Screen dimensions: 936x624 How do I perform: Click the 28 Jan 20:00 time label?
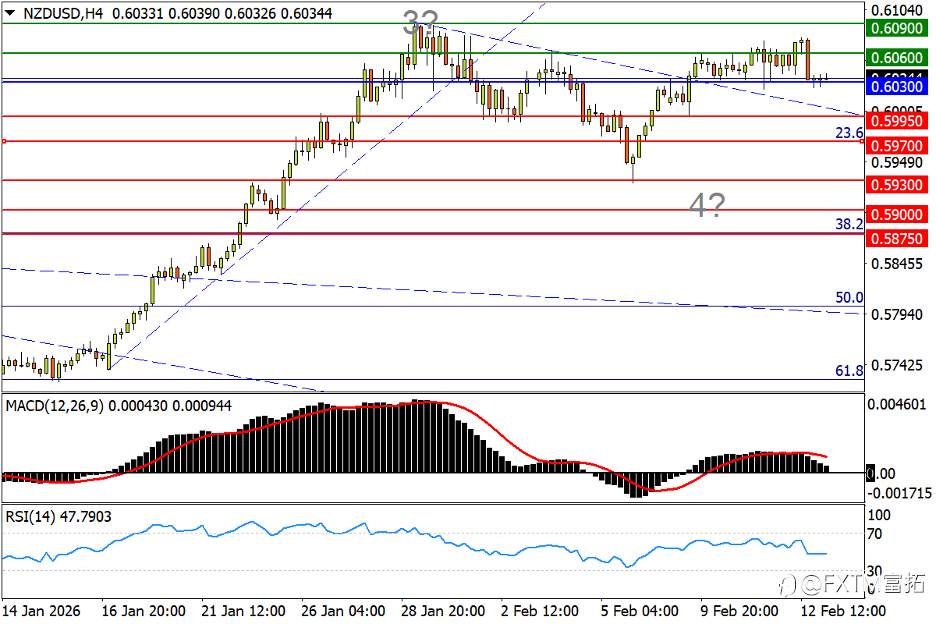click(443, 611)
